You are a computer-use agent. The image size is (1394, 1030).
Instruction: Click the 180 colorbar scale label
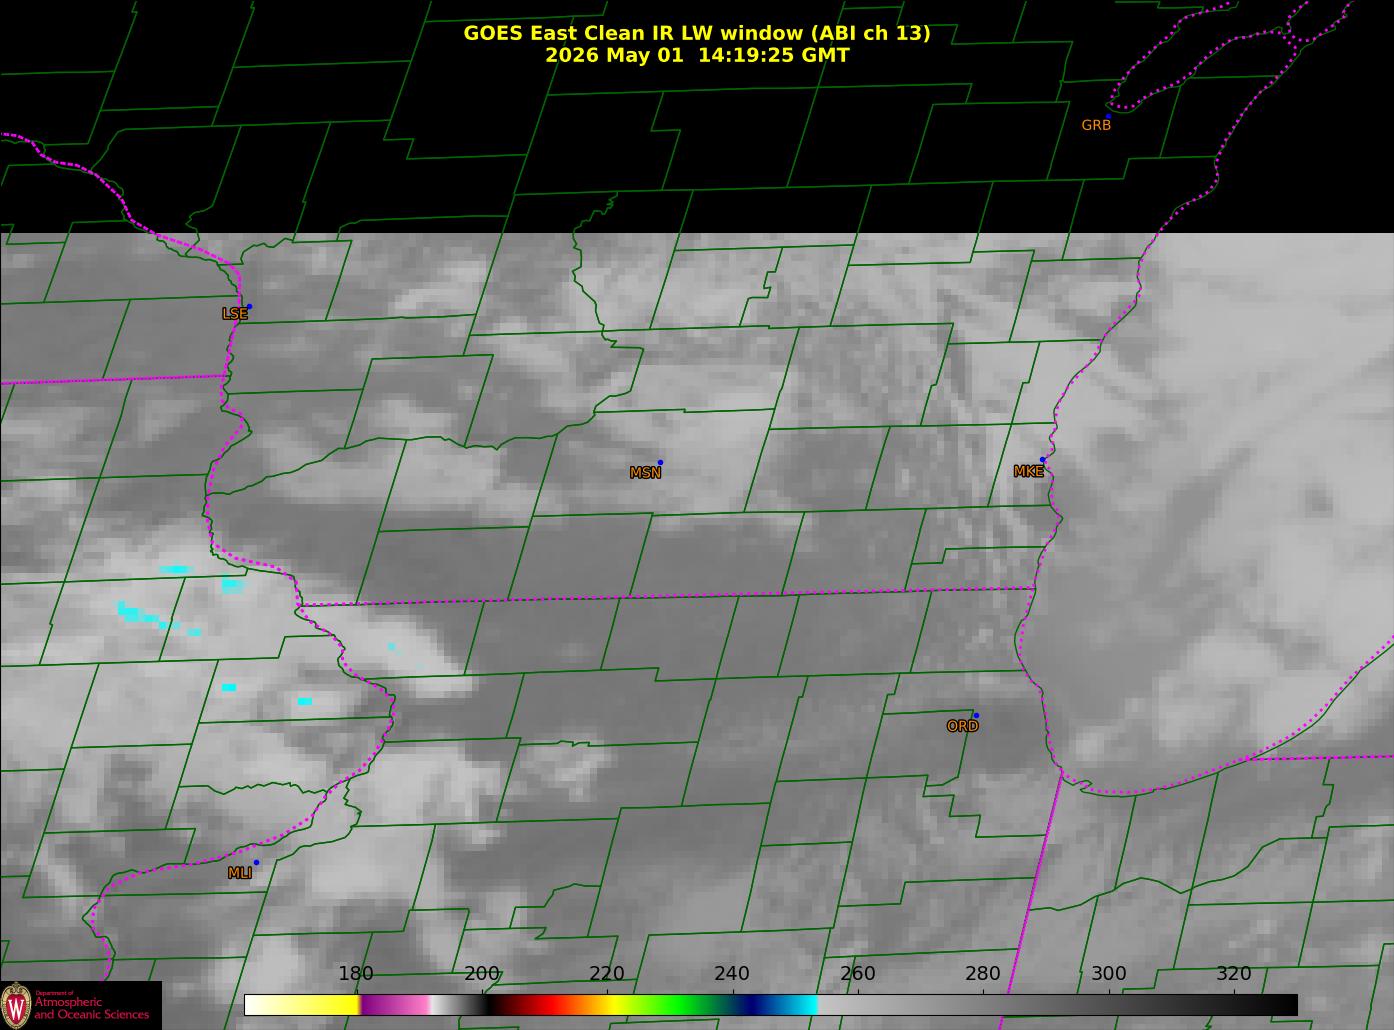pyautogui.click(x=355, y=974)
